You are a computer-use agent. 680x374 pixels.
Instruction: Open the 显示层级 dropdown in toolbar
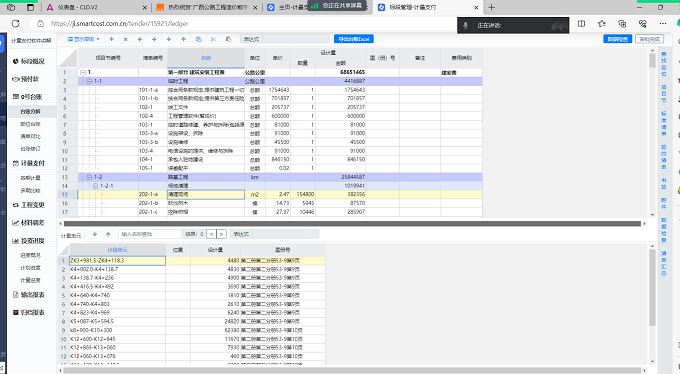pyautogui.click(x=84, y=39)
